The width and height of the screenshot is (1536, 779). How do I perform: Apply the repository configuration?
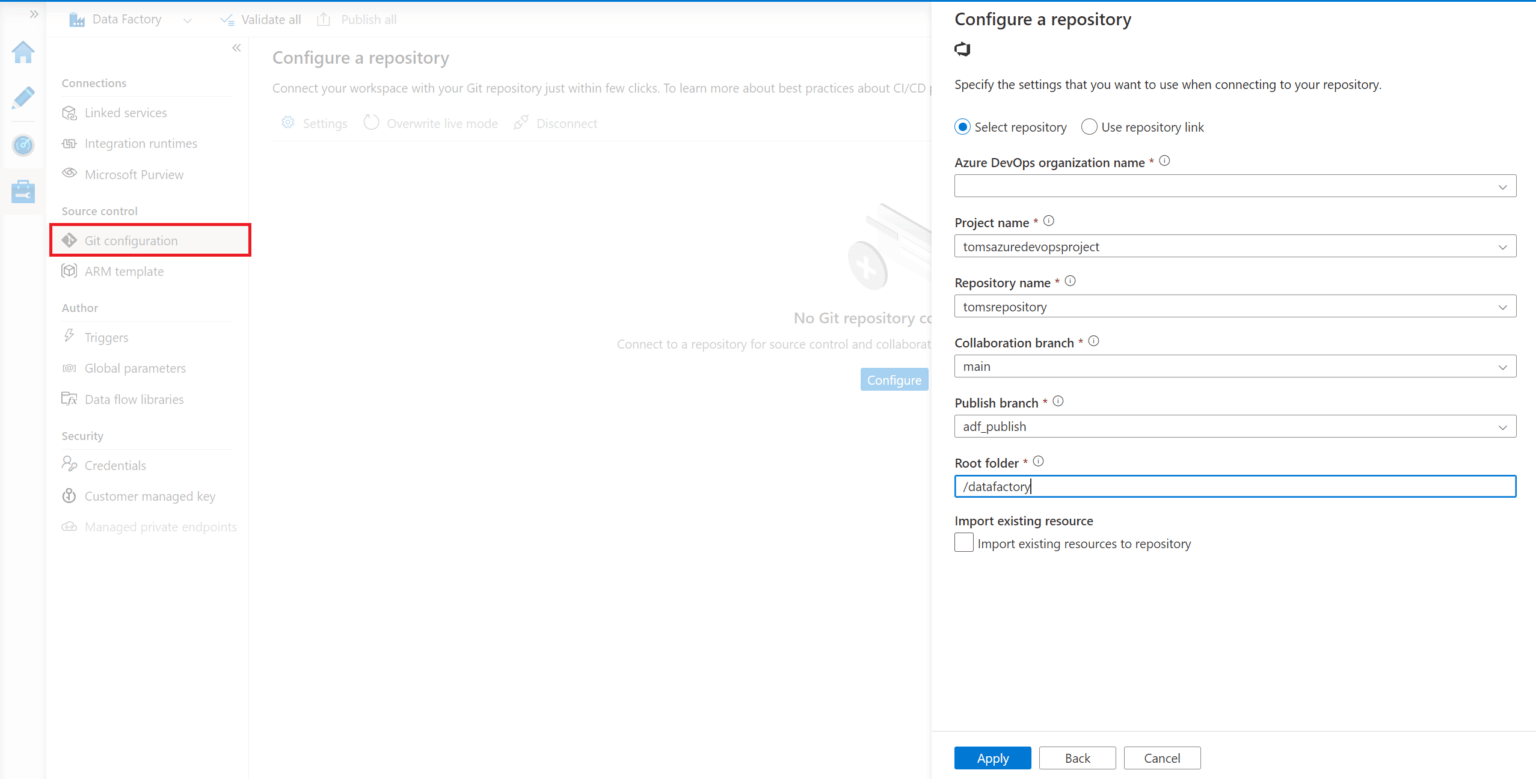point(992,758)
